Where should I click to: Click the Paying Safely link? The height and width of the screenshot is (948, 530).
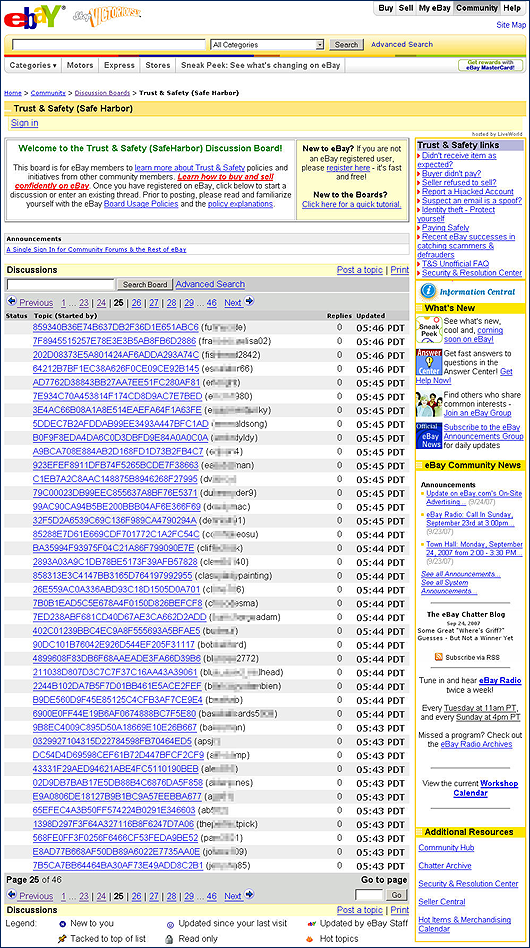click(445, 227)
